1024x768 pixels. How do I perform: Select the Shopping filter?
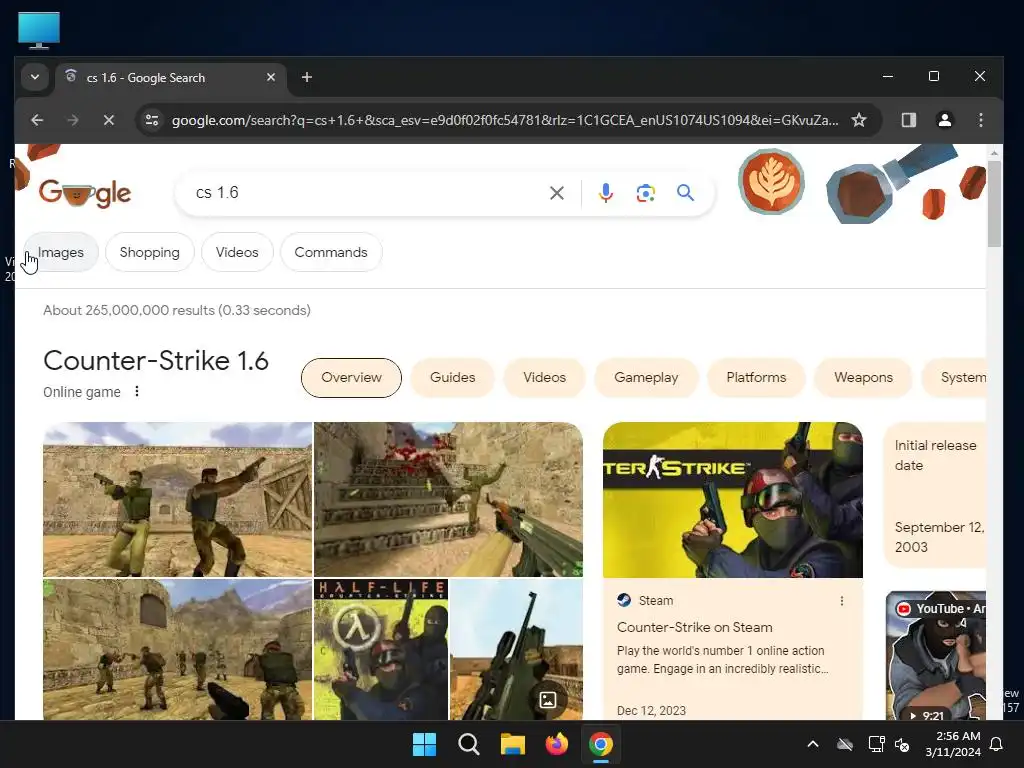tap(150, 252)
